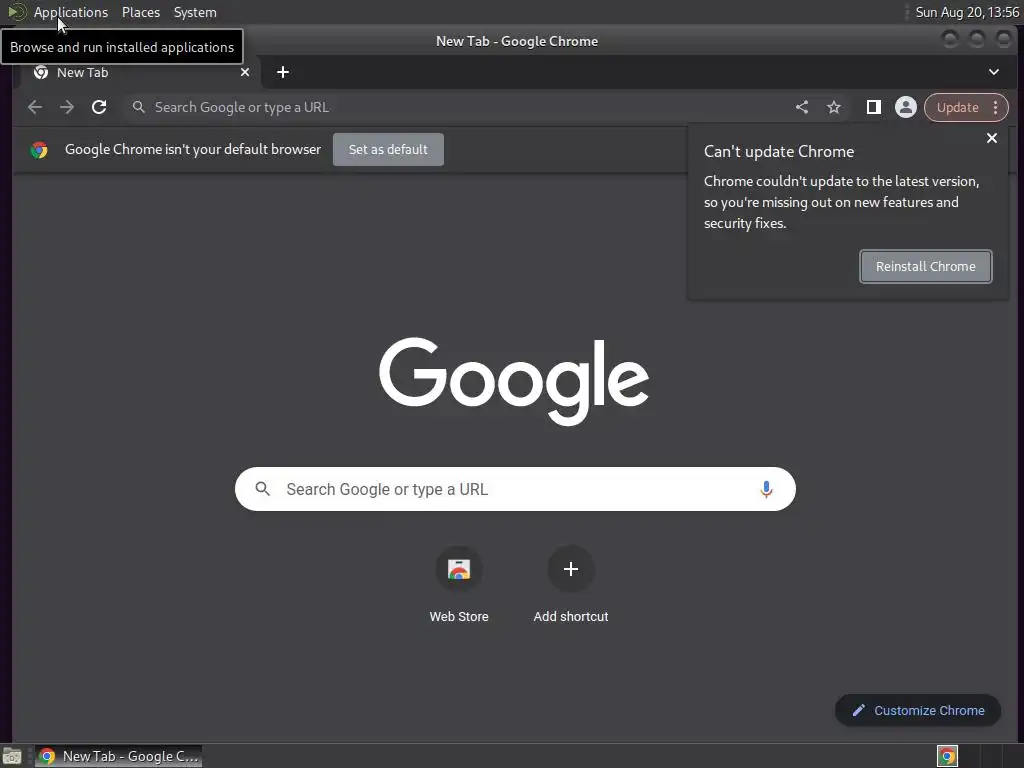Dismiss the Can't update Chrome popup
Screen dimensions: 1024x768
click(x=991, y=138)
